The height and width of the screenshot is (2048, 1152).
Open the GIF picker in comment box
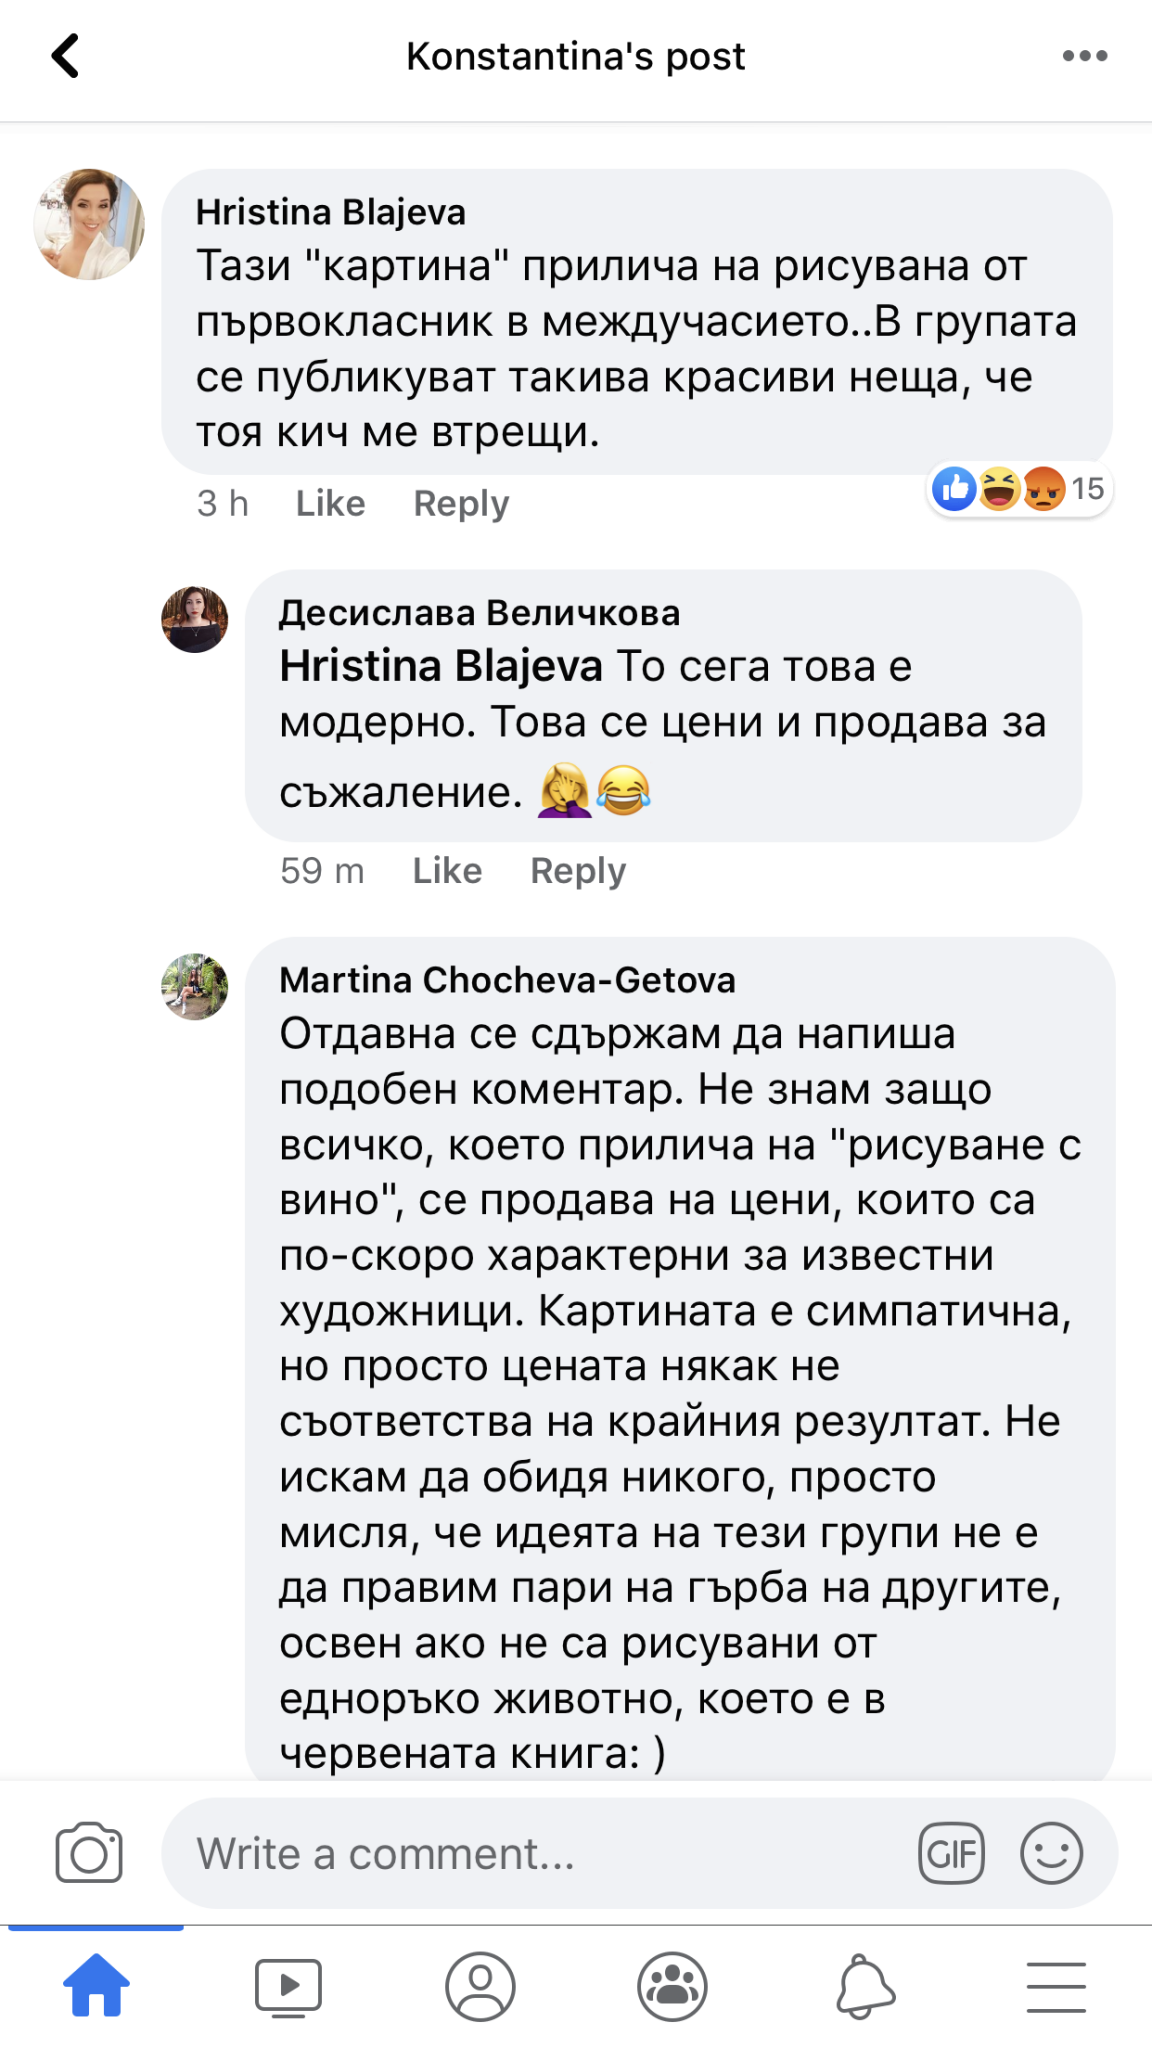(951, 1853)
